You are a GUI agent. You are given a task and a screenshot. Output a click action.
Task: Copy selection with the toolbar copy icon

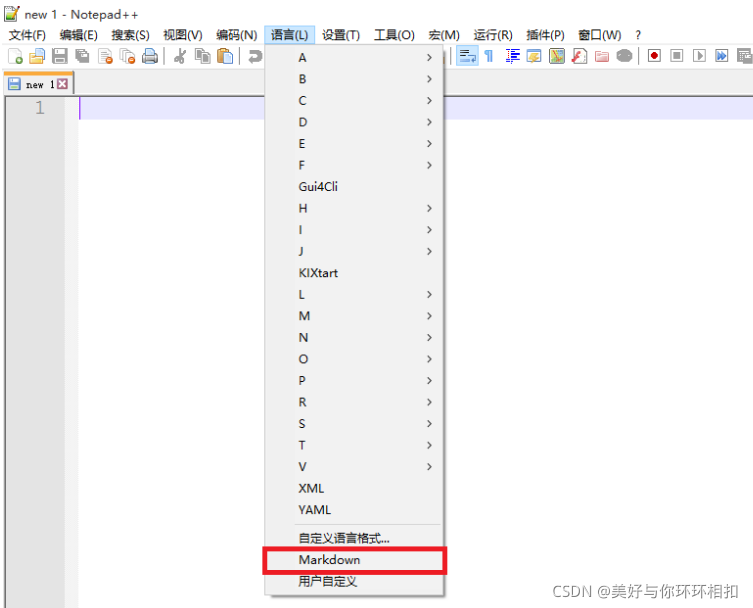tap(202, 56)
